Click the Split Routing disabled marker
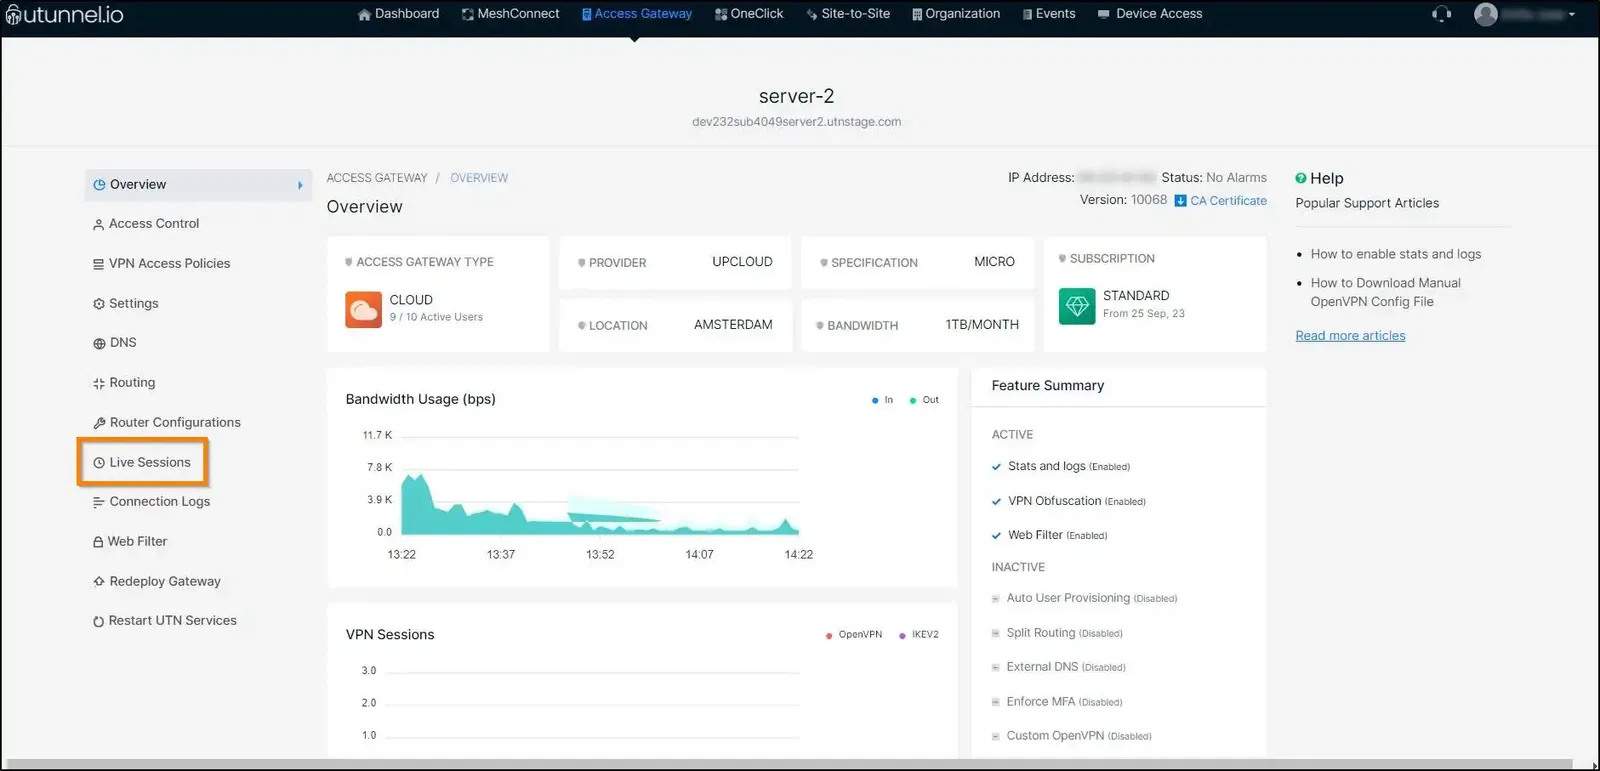This screenshot has height=771, width=1600. pos(995,634)
